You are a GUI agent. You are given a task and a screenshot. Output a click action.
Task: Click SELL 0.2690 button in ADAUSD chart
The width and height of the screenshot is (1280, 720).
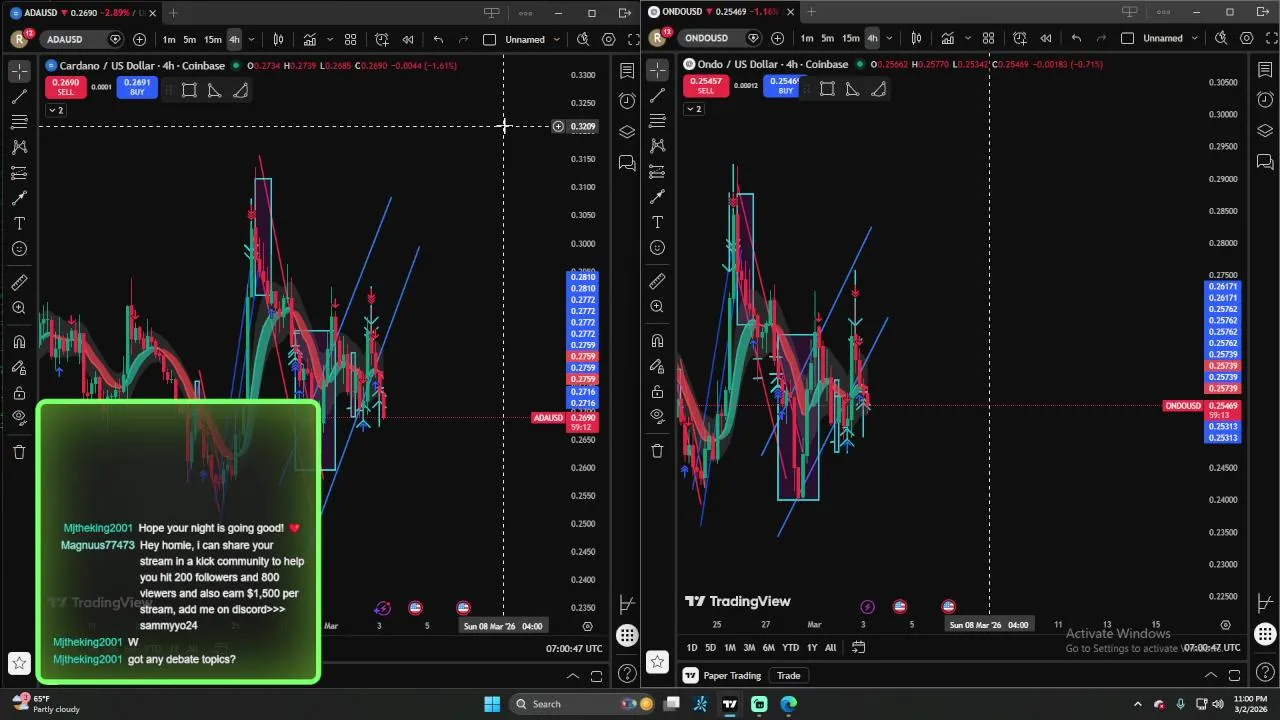pyautogui.click(x=65, y=87)
